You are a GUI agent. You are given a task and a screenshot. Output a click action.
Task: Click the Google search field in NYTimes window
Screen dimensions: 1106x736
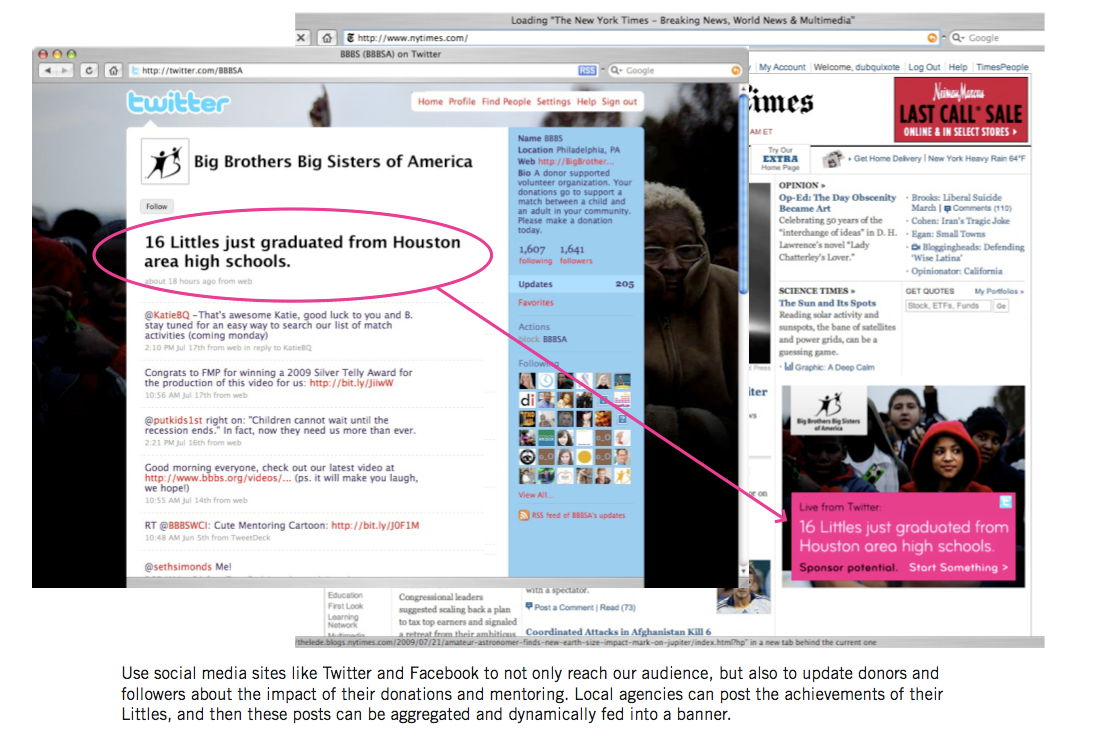pos(997,38)
